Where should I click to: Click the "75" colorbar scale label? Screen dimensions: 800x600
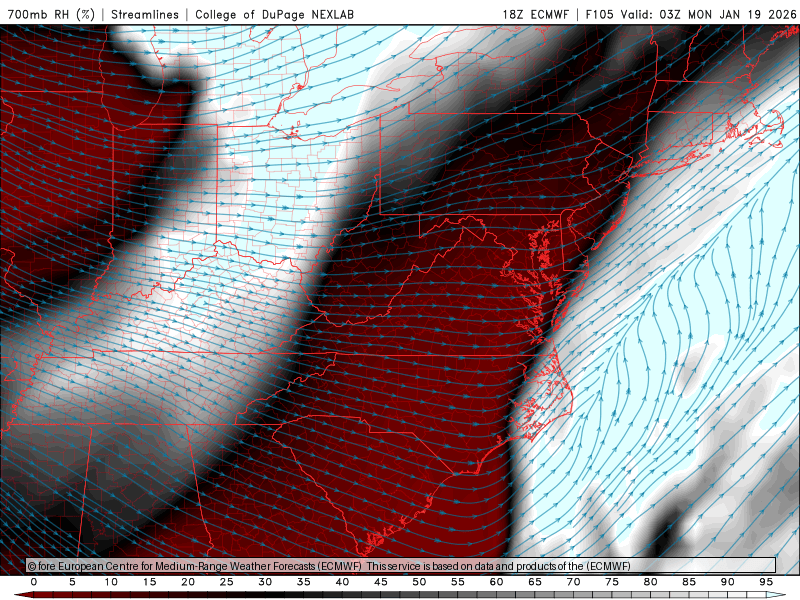click(612, 582)
